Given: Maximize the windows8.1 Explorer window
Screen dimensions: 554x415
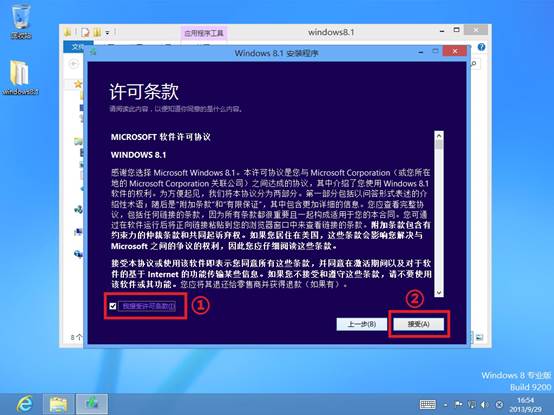Looking at the screenshot, I should [x=456, y=30].
